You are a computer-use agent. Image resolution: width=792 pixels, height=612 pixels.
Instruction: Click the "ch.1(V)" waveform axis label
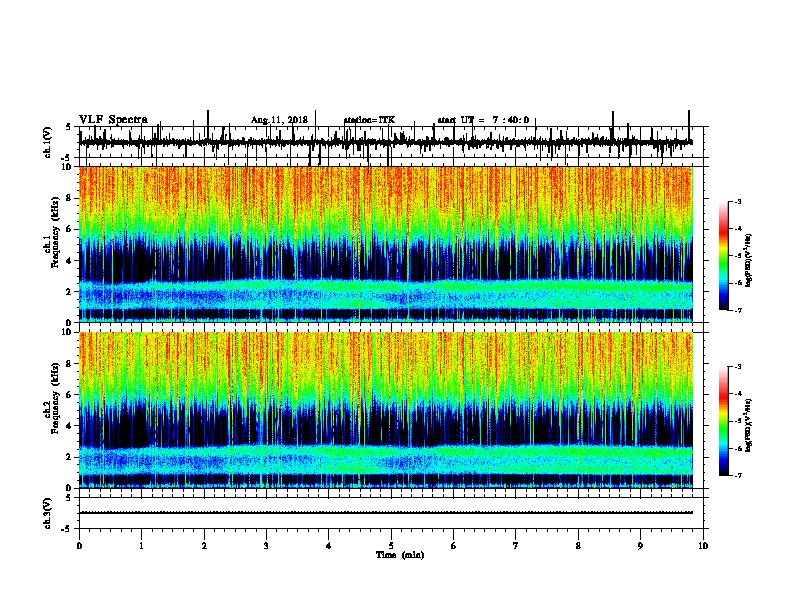[x=48, y=142]
